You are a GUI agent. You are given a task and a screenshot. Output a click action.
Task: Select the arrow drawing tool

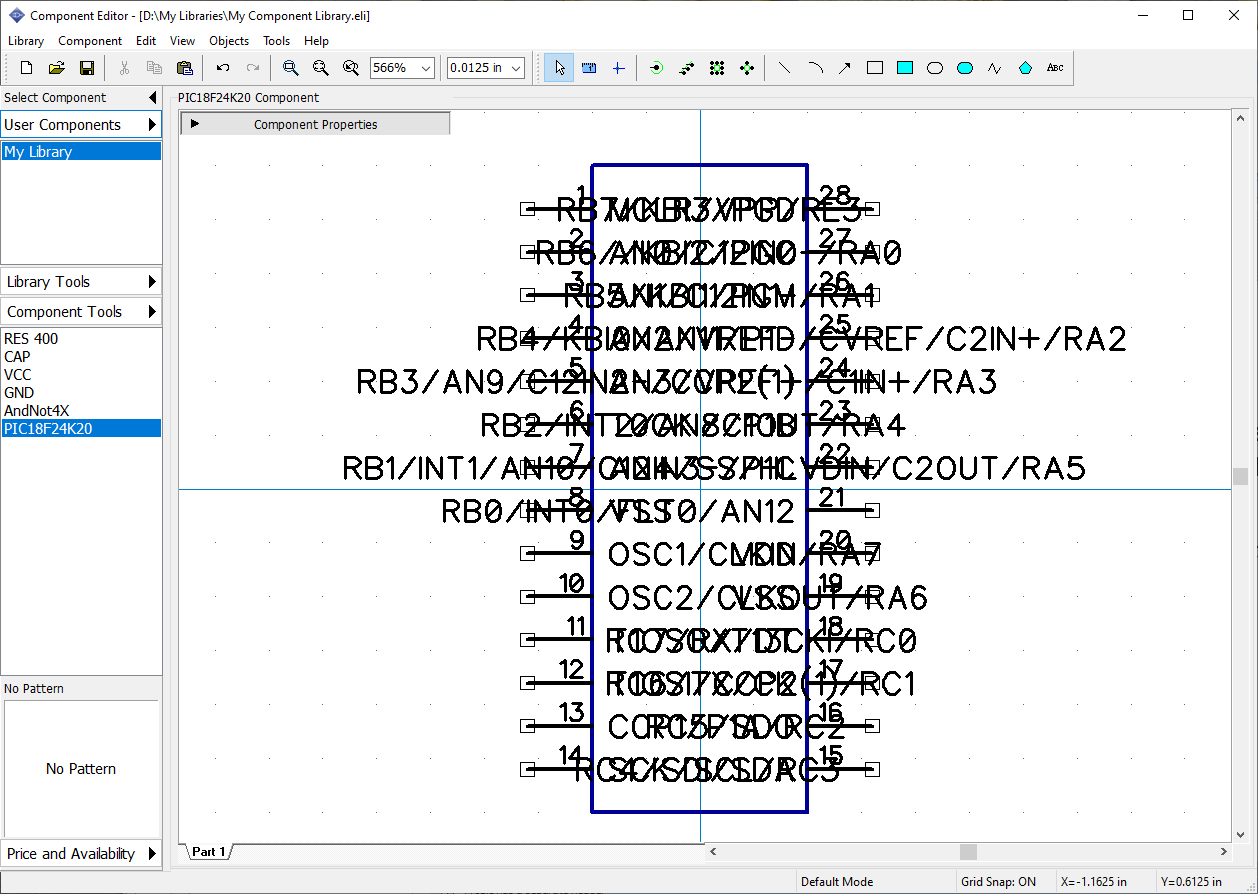(x=845, y=68)
